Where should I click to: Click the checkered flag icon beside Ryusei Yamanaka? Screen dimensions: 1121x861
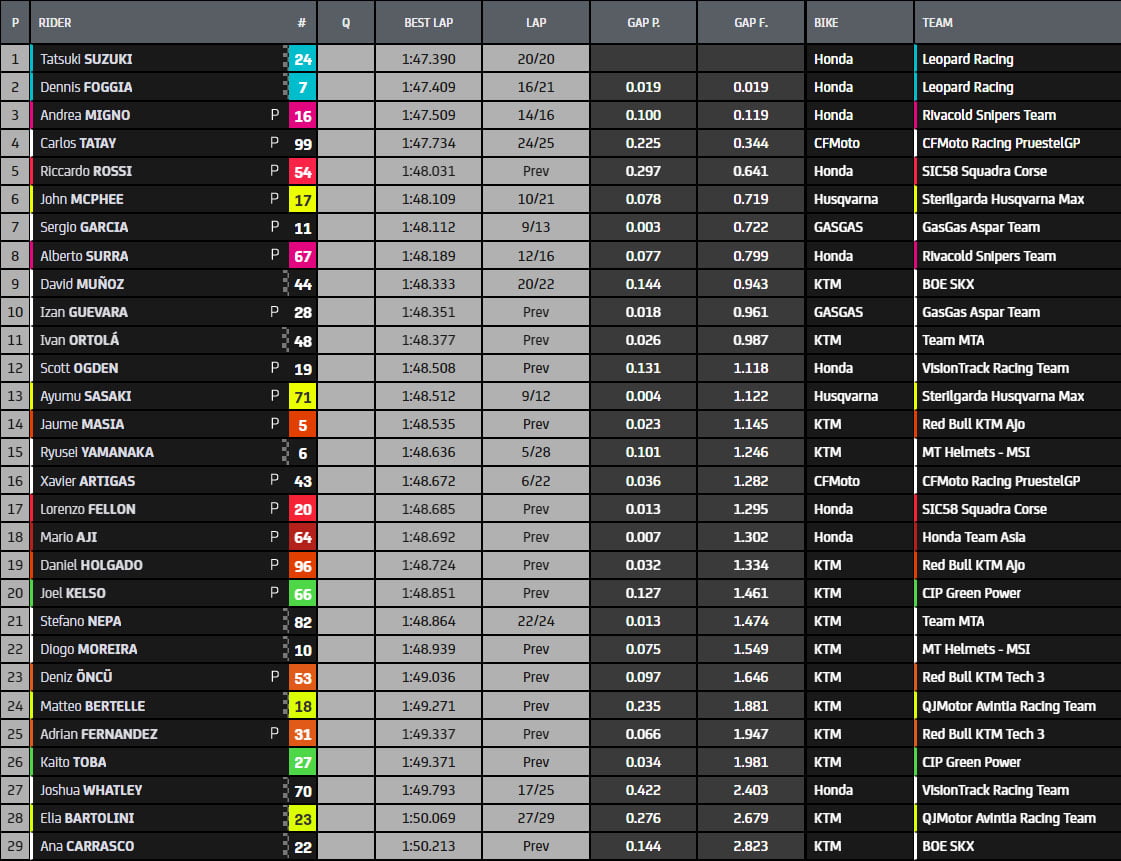[x=286, y=452]
